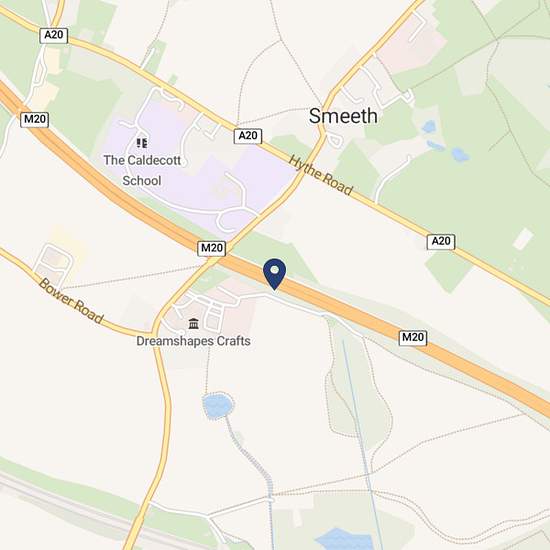The height and width of the screenshot is (550, 550).
Task: Click the Dreamshapes Crafts museum icon
Action: pos(193,323)
